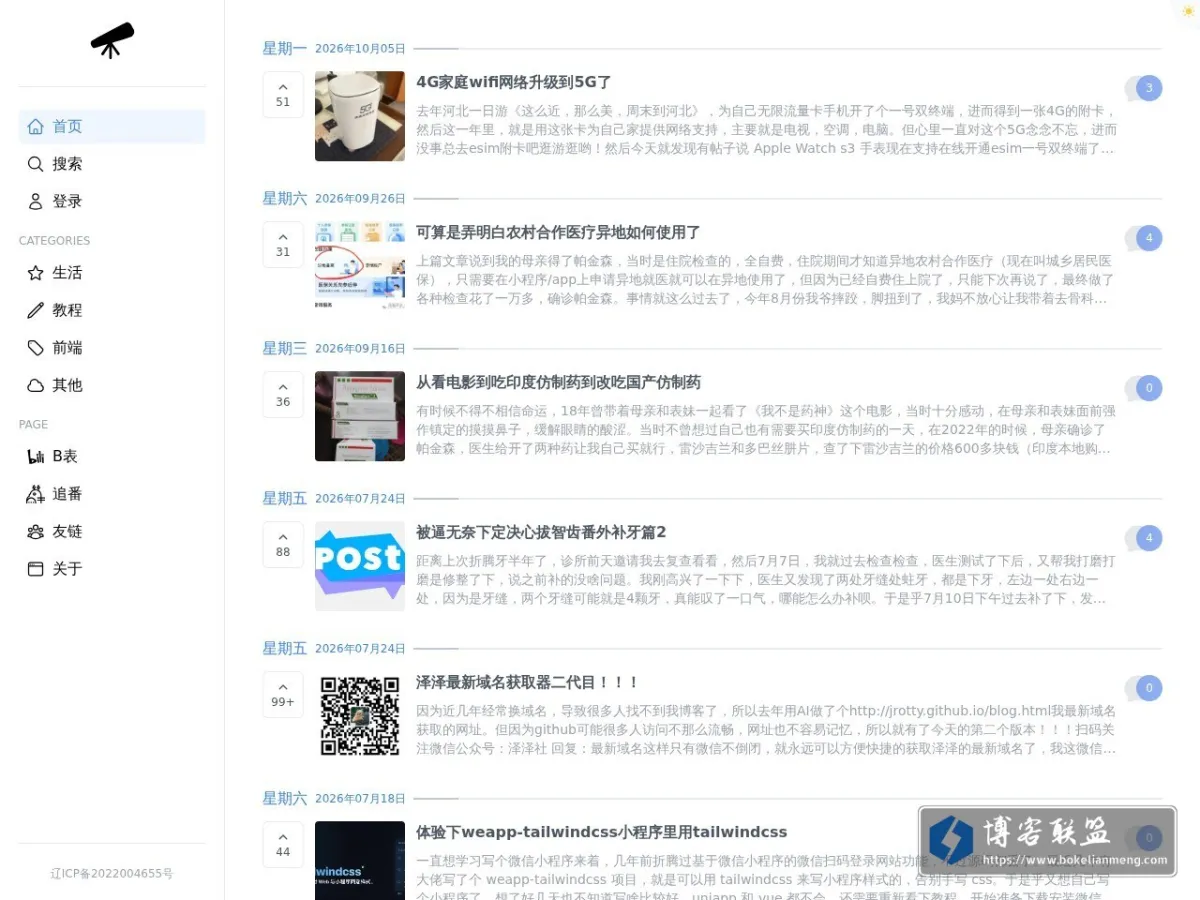
Task: Click the 星期一 weekday label
Action: 285,48
